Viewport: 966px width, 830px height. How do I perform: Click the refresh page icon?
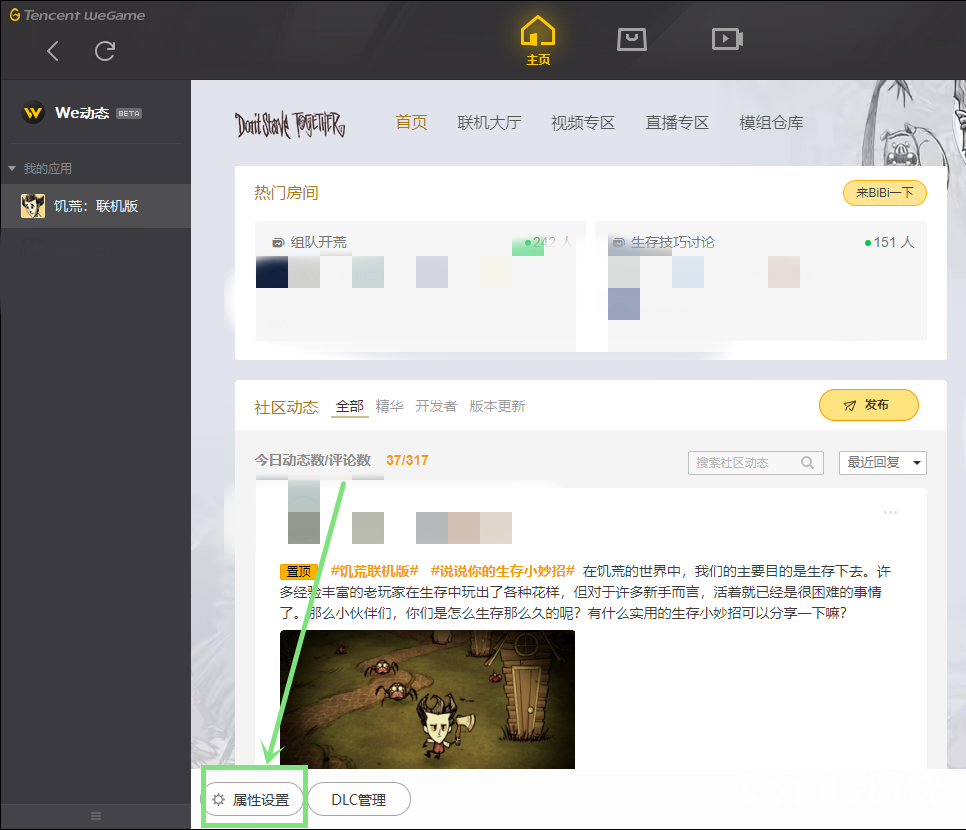click(107, 50)
